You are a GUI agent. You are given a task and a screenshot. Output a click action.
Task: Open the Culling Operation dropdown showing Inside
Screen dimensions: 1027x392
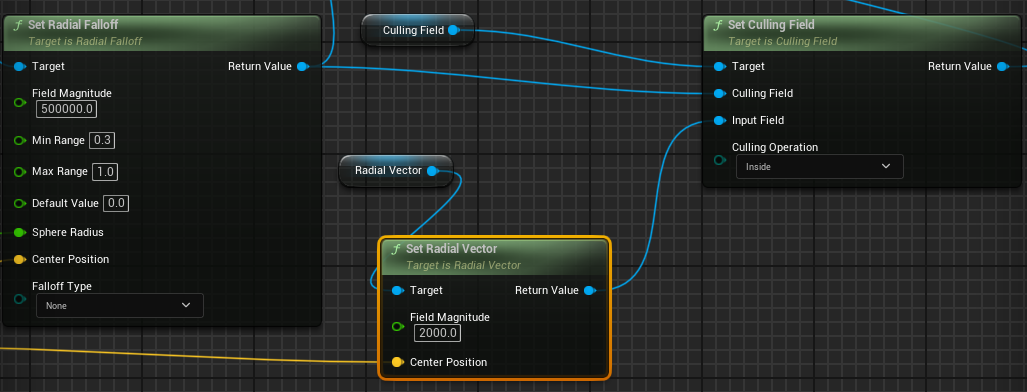click(820, 167)
